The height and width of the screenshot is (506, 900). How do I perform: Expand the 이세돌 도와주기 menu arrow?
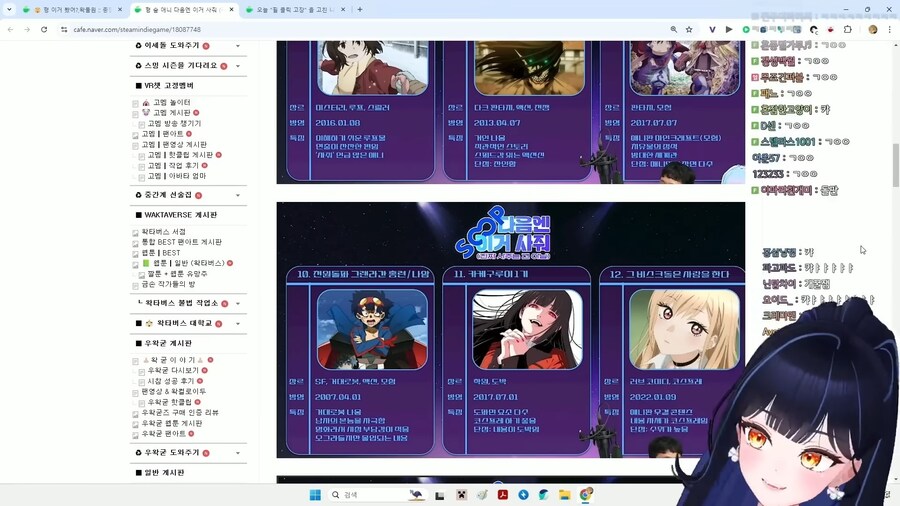click(x=238, y=45)
